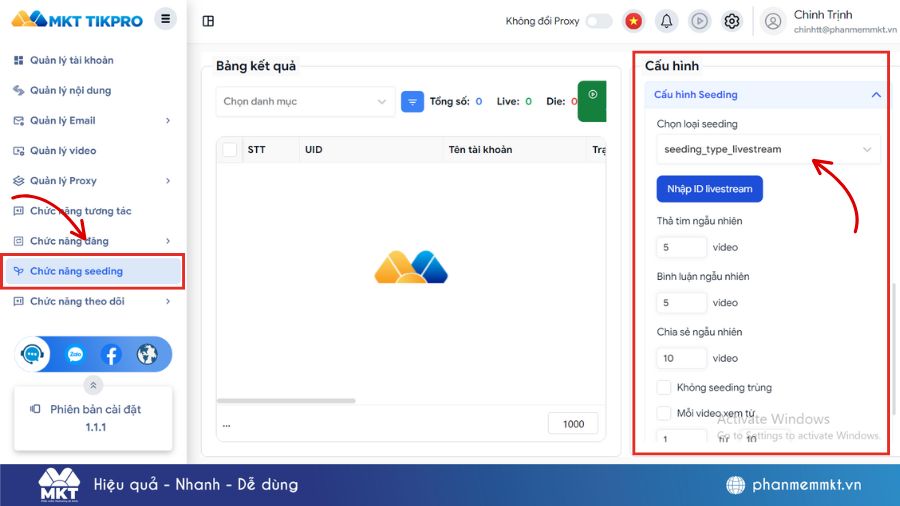This screenshot has height=506, width=900.
Task: Click the horizontal table scrollbar
Action: coord(286,400)
